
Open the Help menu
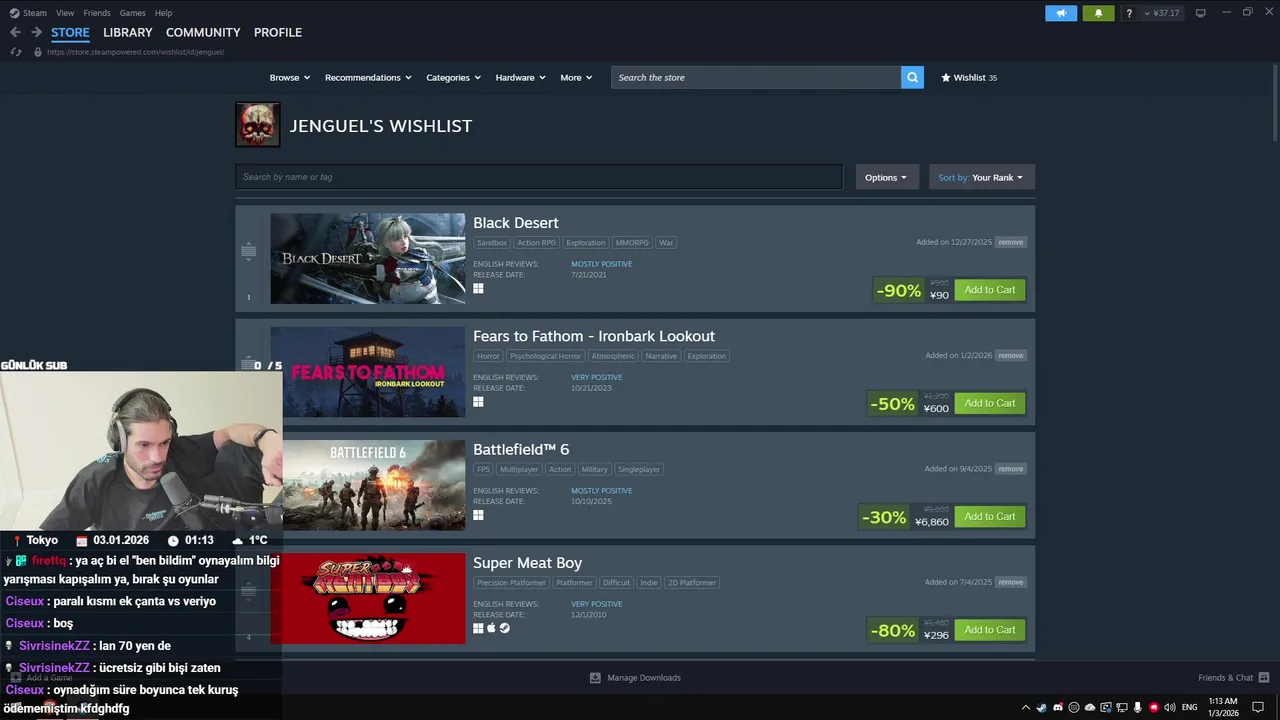click(164, 13)
